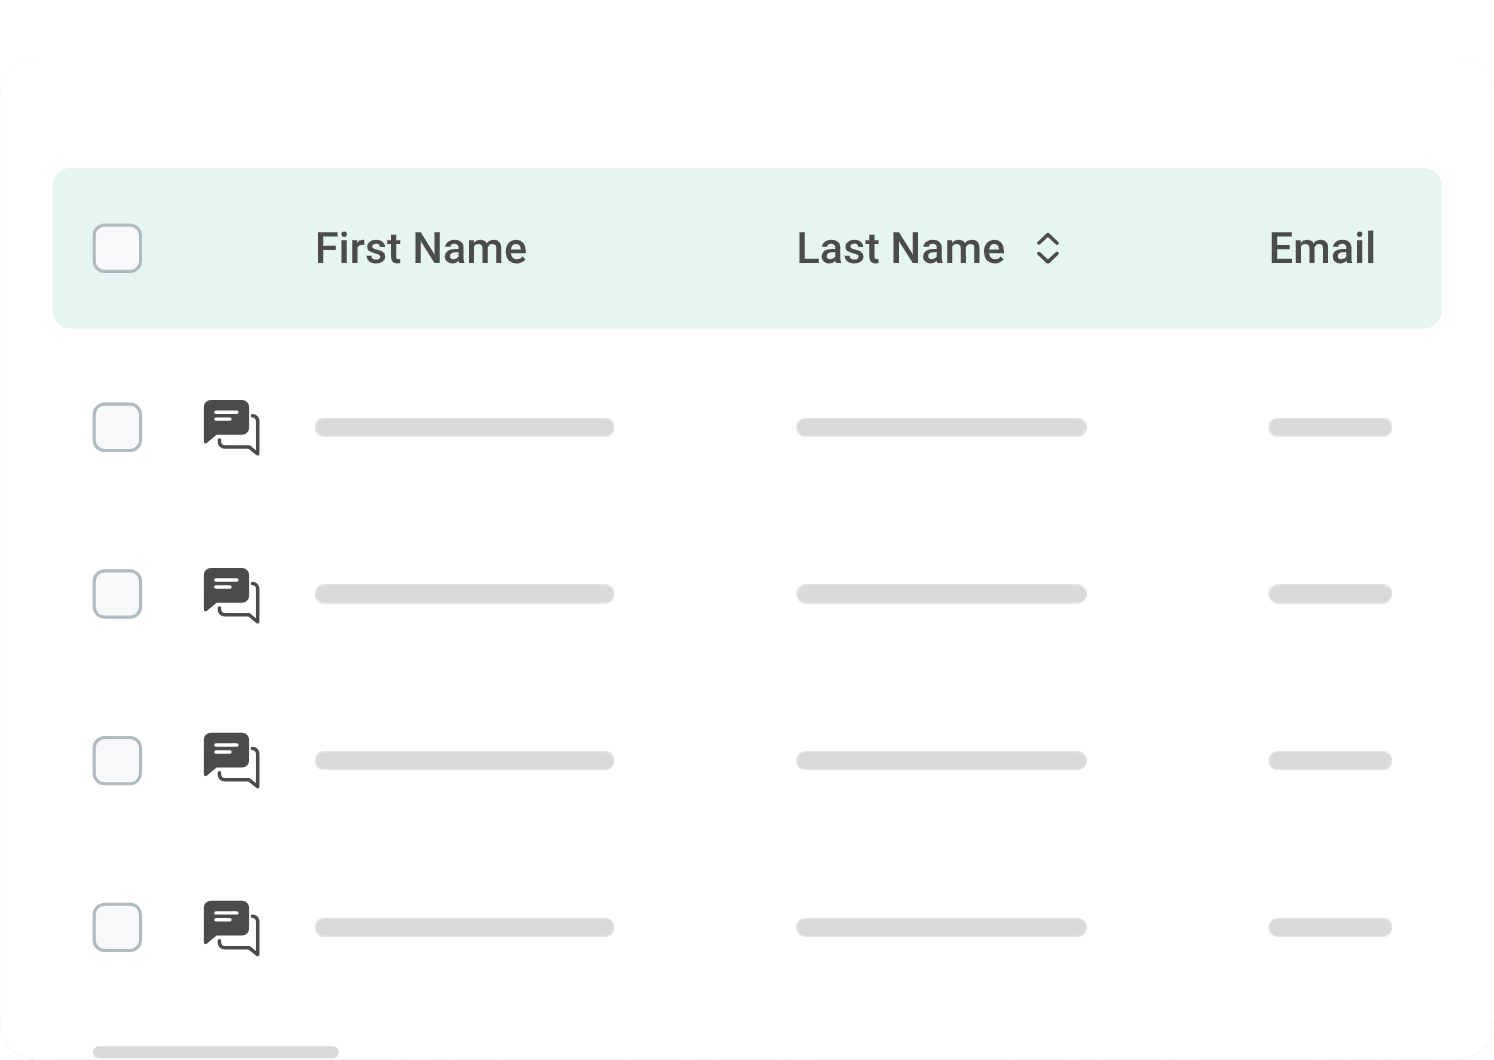Click the second row's email placeholder
This screenshot has height=1060, width=1494.
1330,594
